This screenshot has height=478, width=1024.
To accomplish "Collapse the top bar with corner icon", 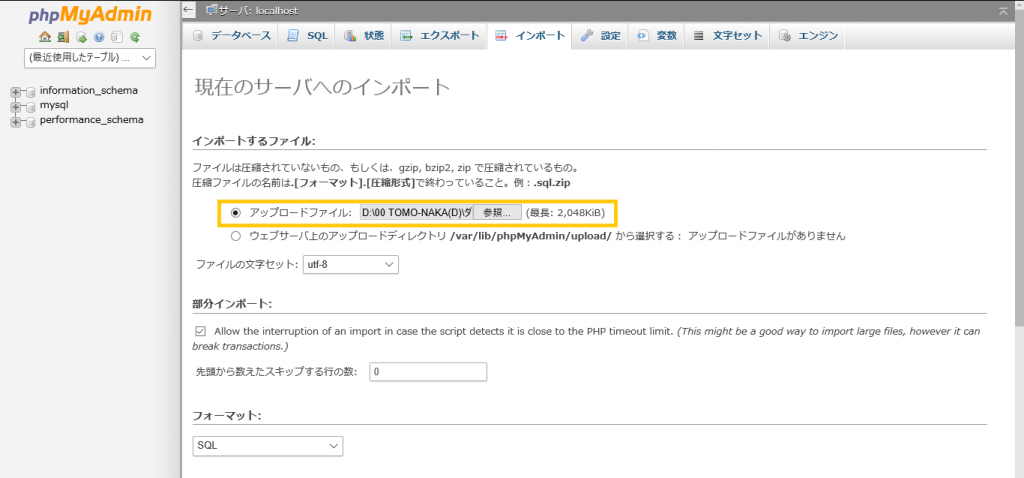I will pos(1003,10).
